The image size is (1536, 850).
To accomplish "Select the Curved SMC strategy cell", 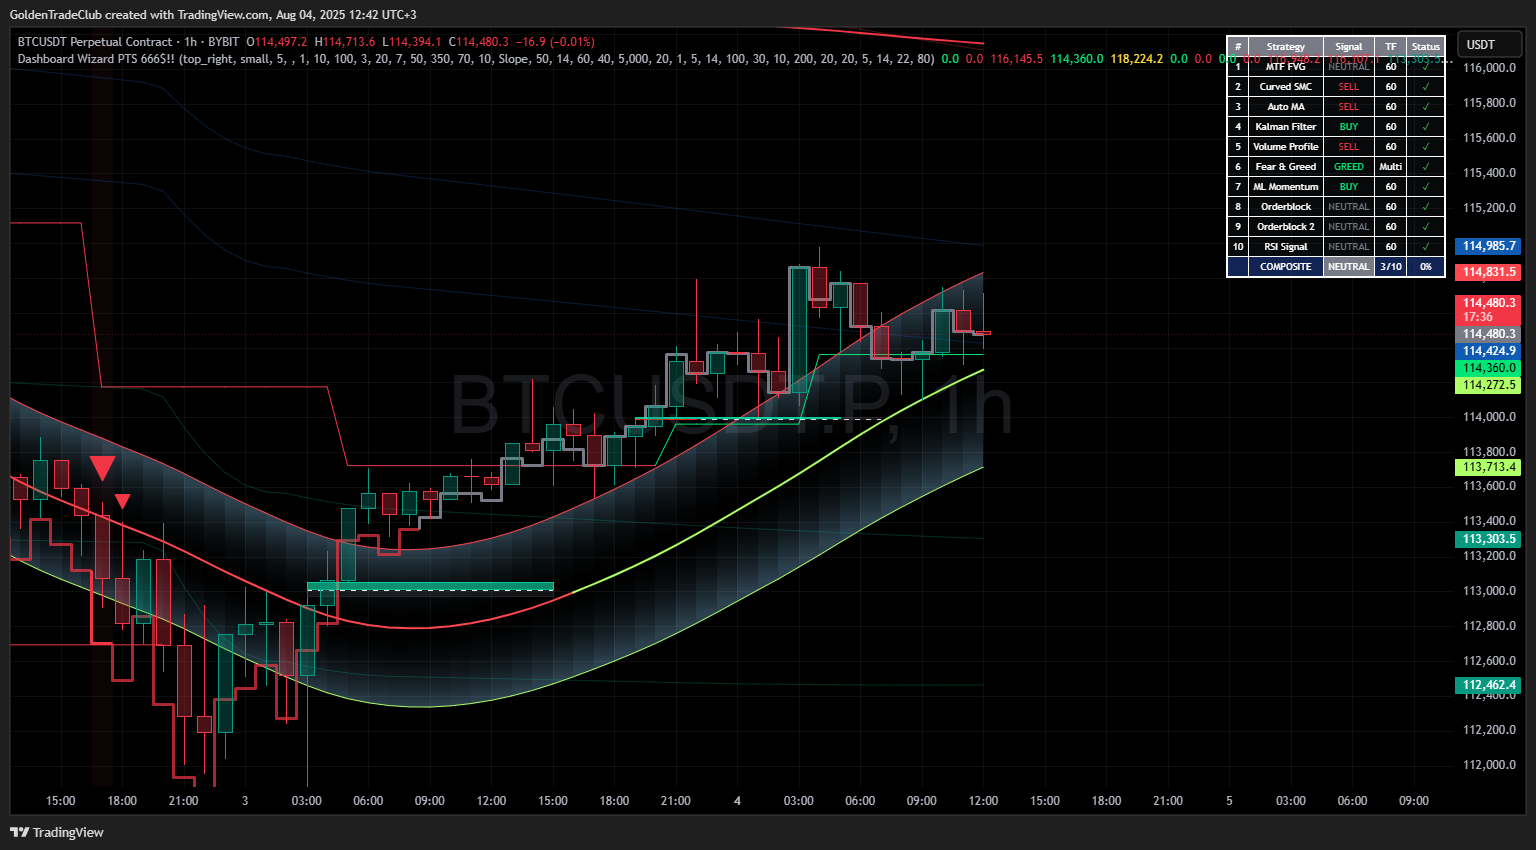I will coord(1286,87).
